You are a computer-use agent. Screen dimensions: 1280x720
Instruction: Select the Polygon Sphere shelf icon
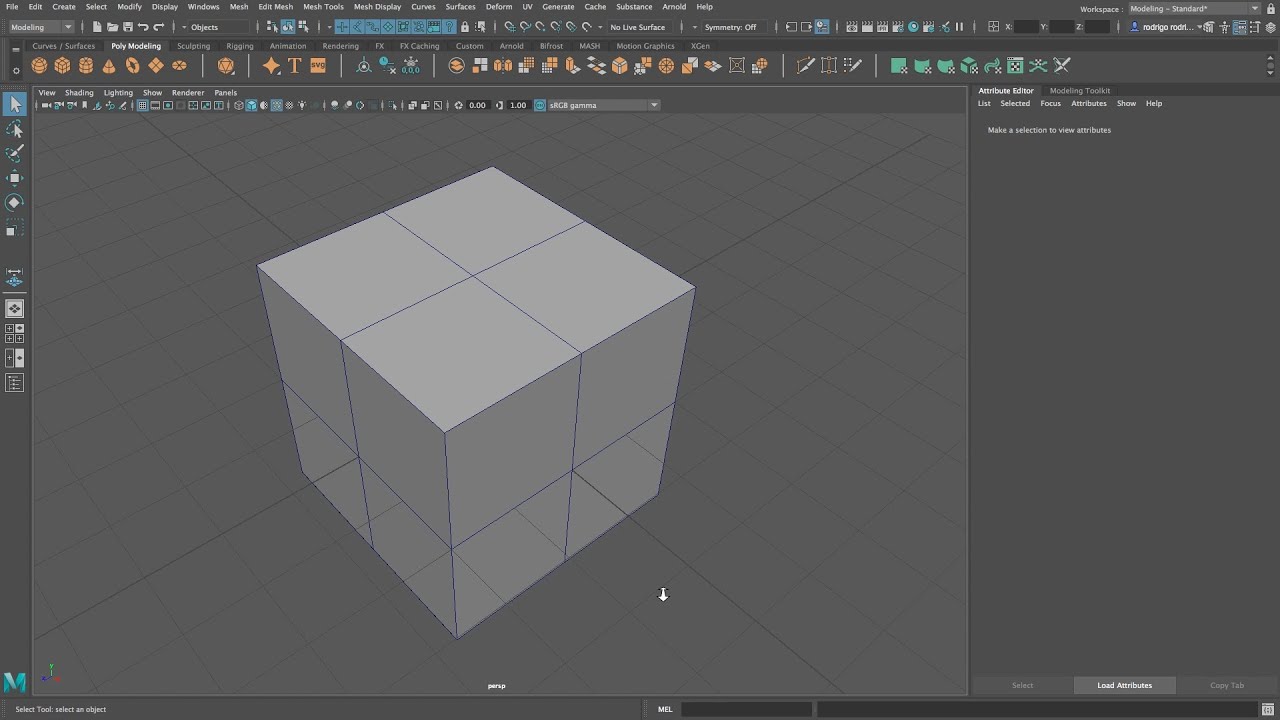tap(39, 66)
